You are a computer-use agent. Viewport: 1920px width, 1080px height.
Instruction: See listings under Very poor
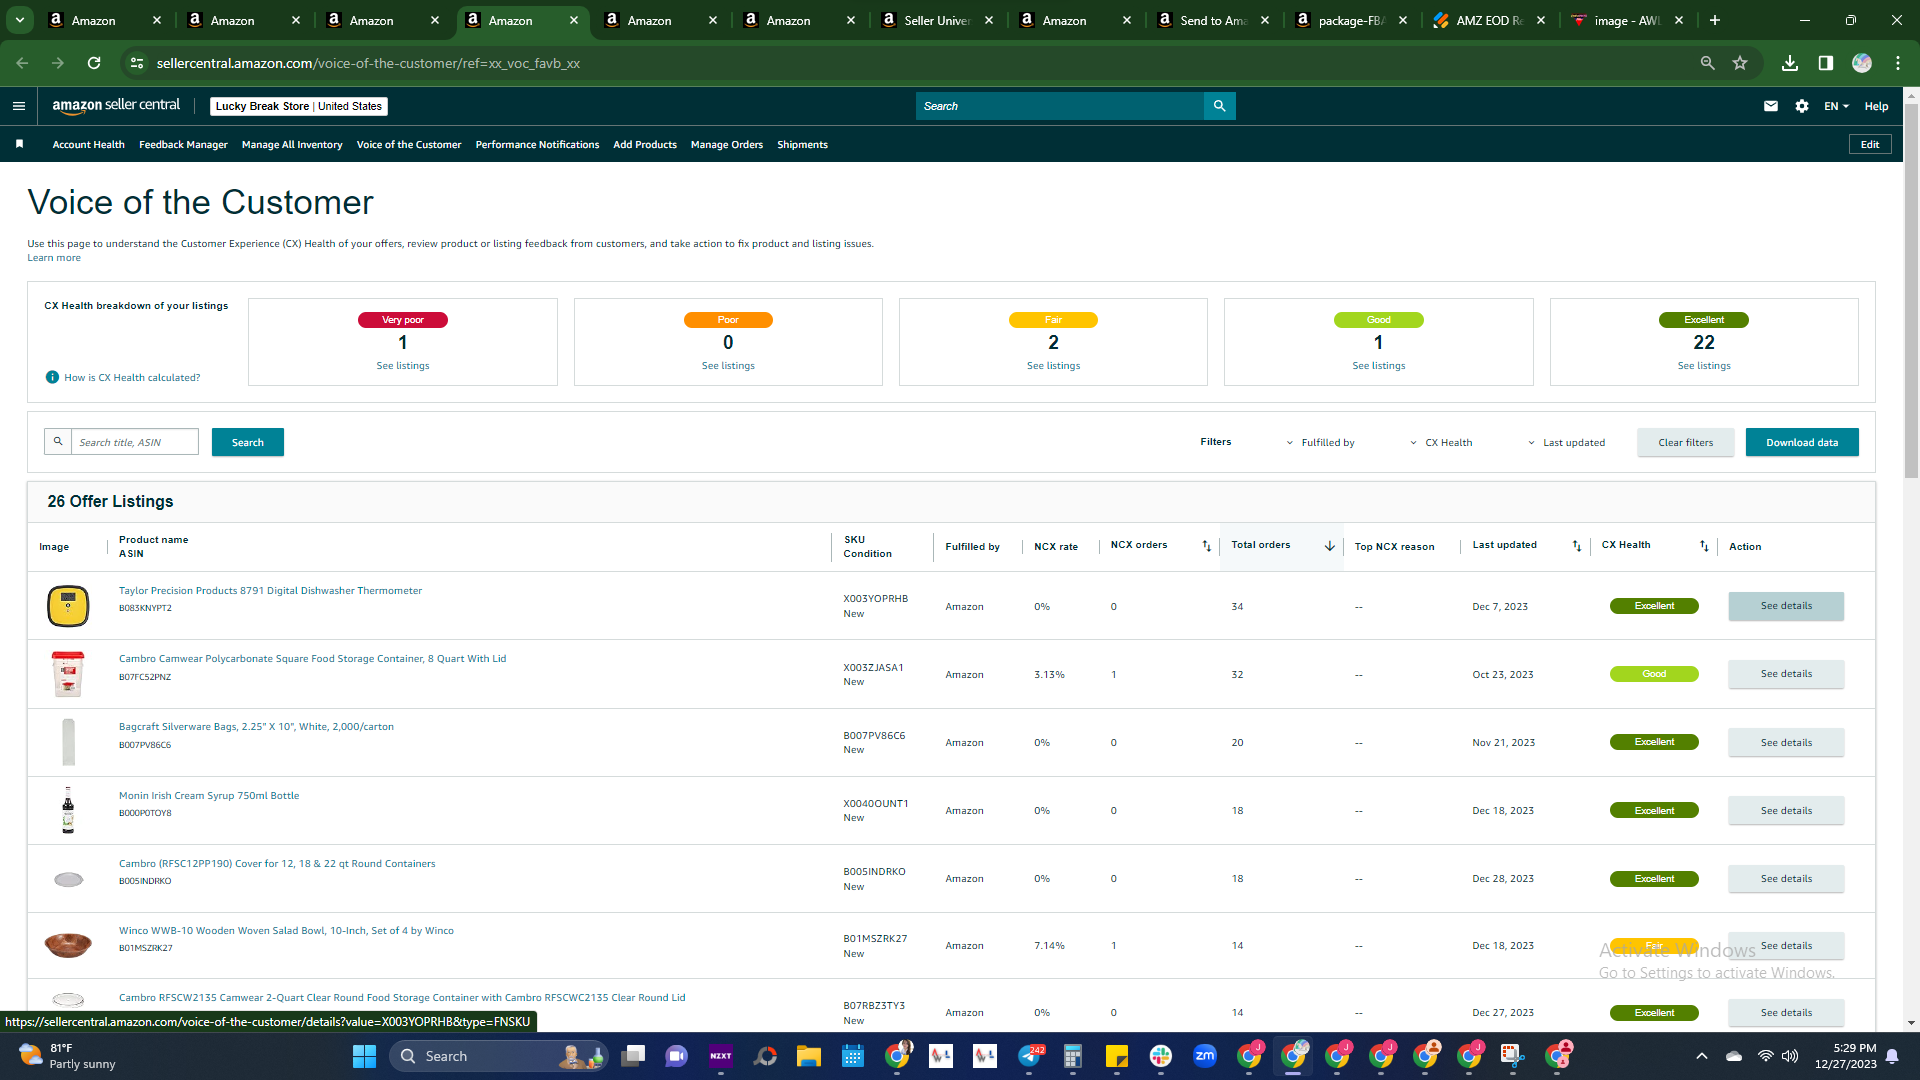(403, 366)
